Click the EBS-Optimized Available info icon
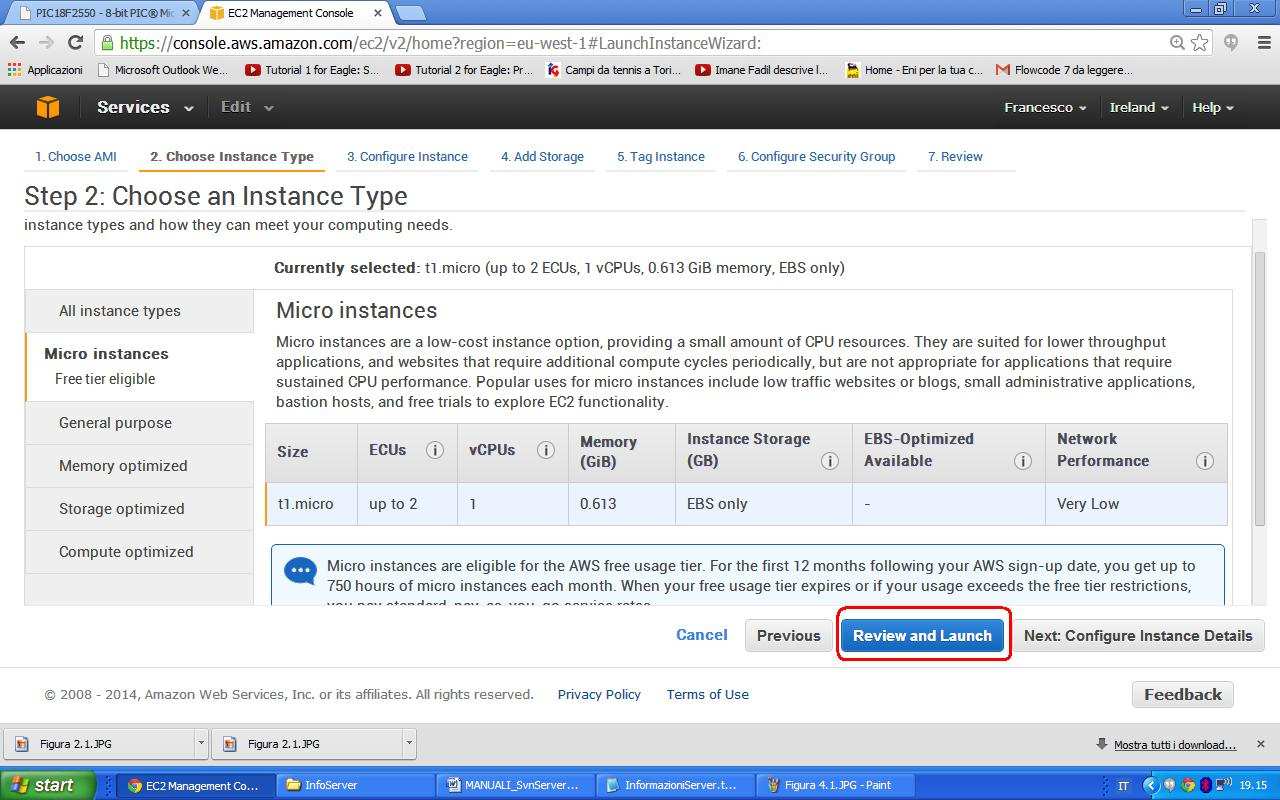Screen dimensions: 1280x800 coord(1022,461)
